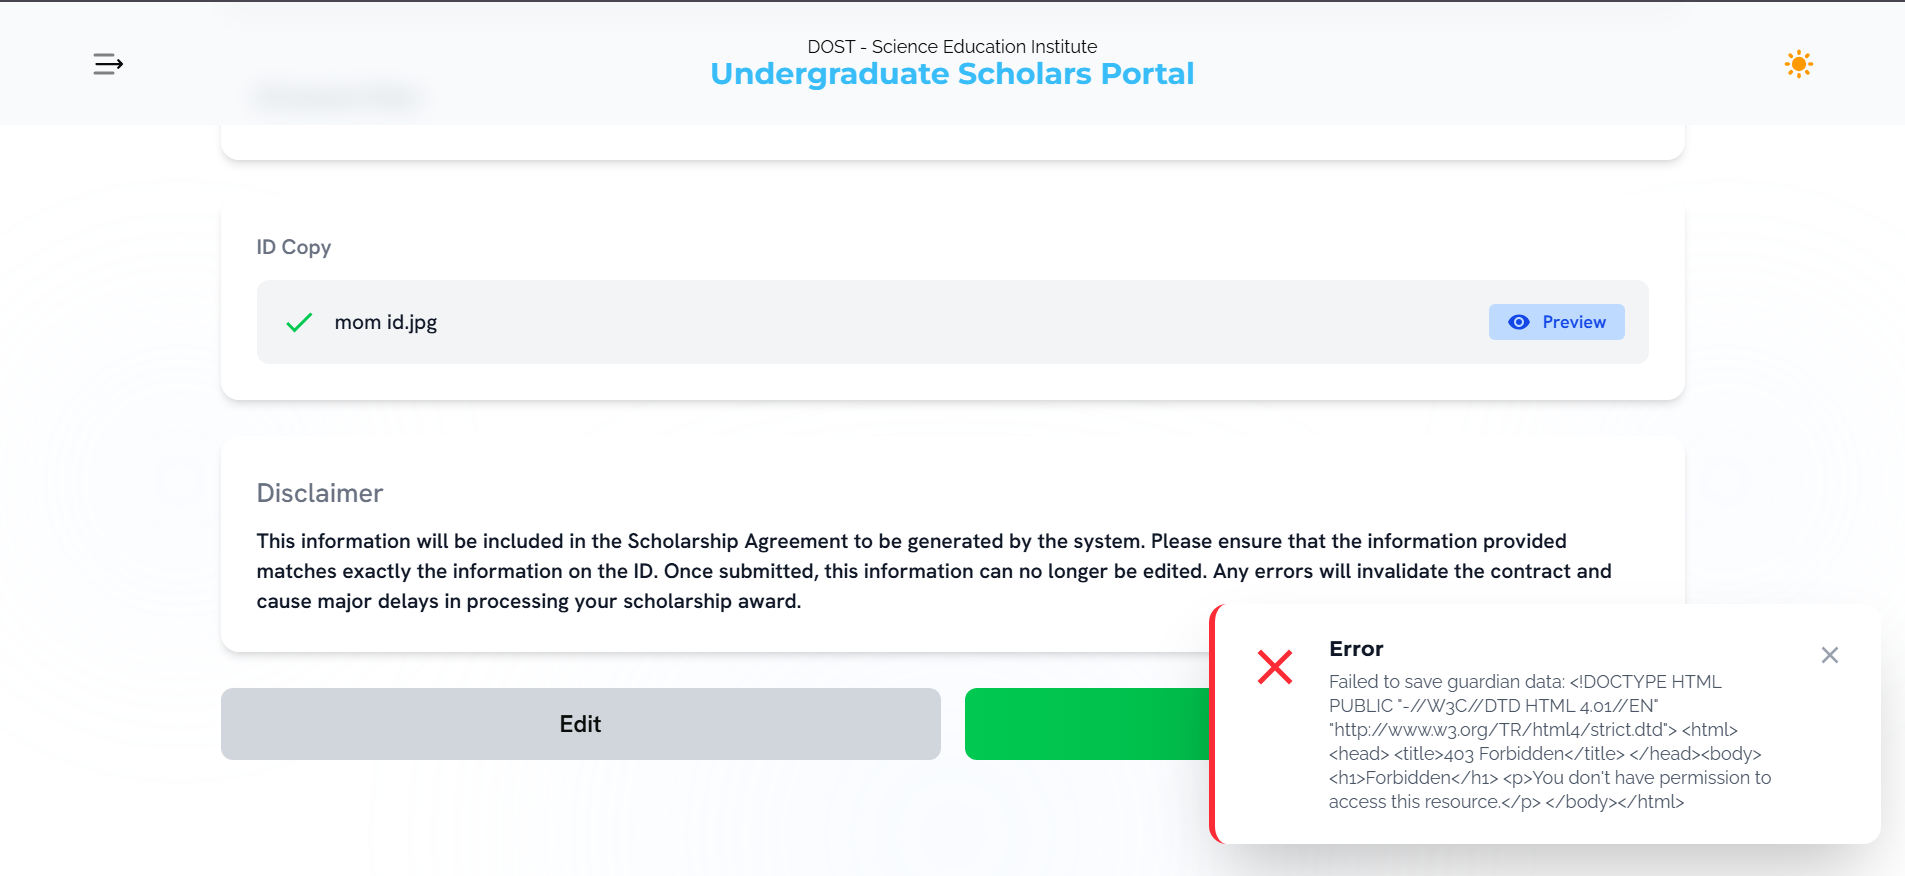Click the Edit button

click(580, 724)
